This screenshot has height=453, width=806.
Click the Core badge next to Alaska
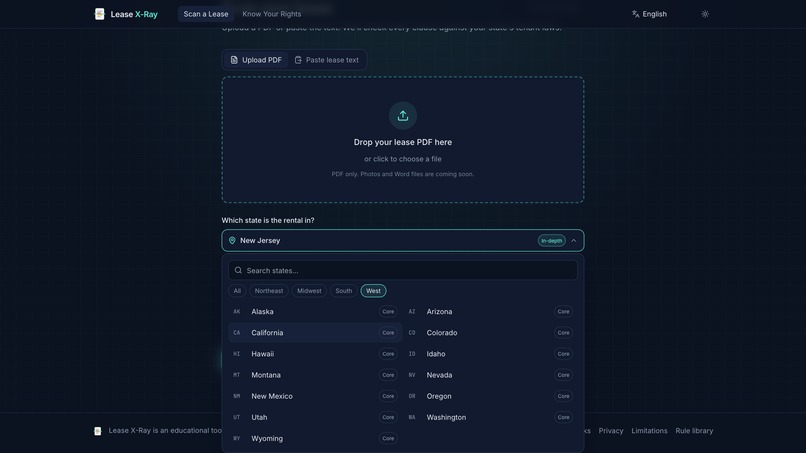(x=388, y=312)
